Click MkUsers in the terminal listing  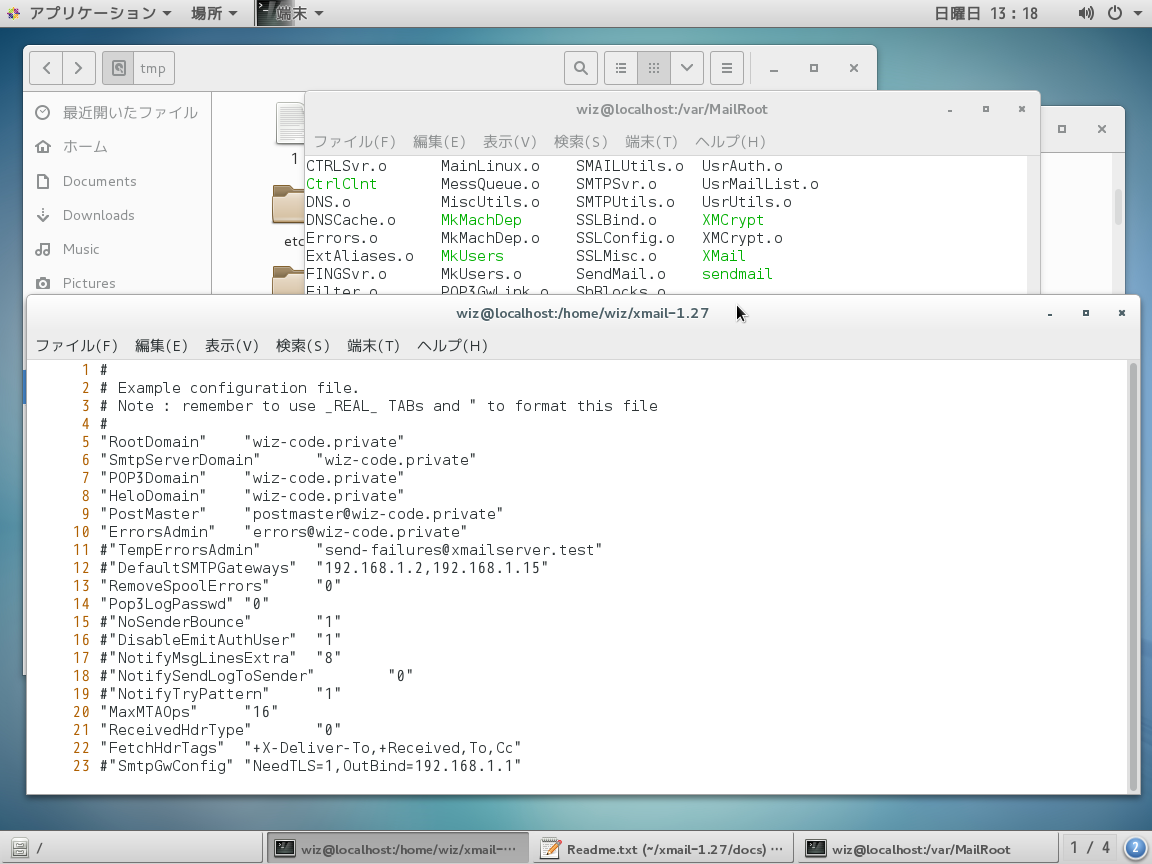click(x=472, y=256)
